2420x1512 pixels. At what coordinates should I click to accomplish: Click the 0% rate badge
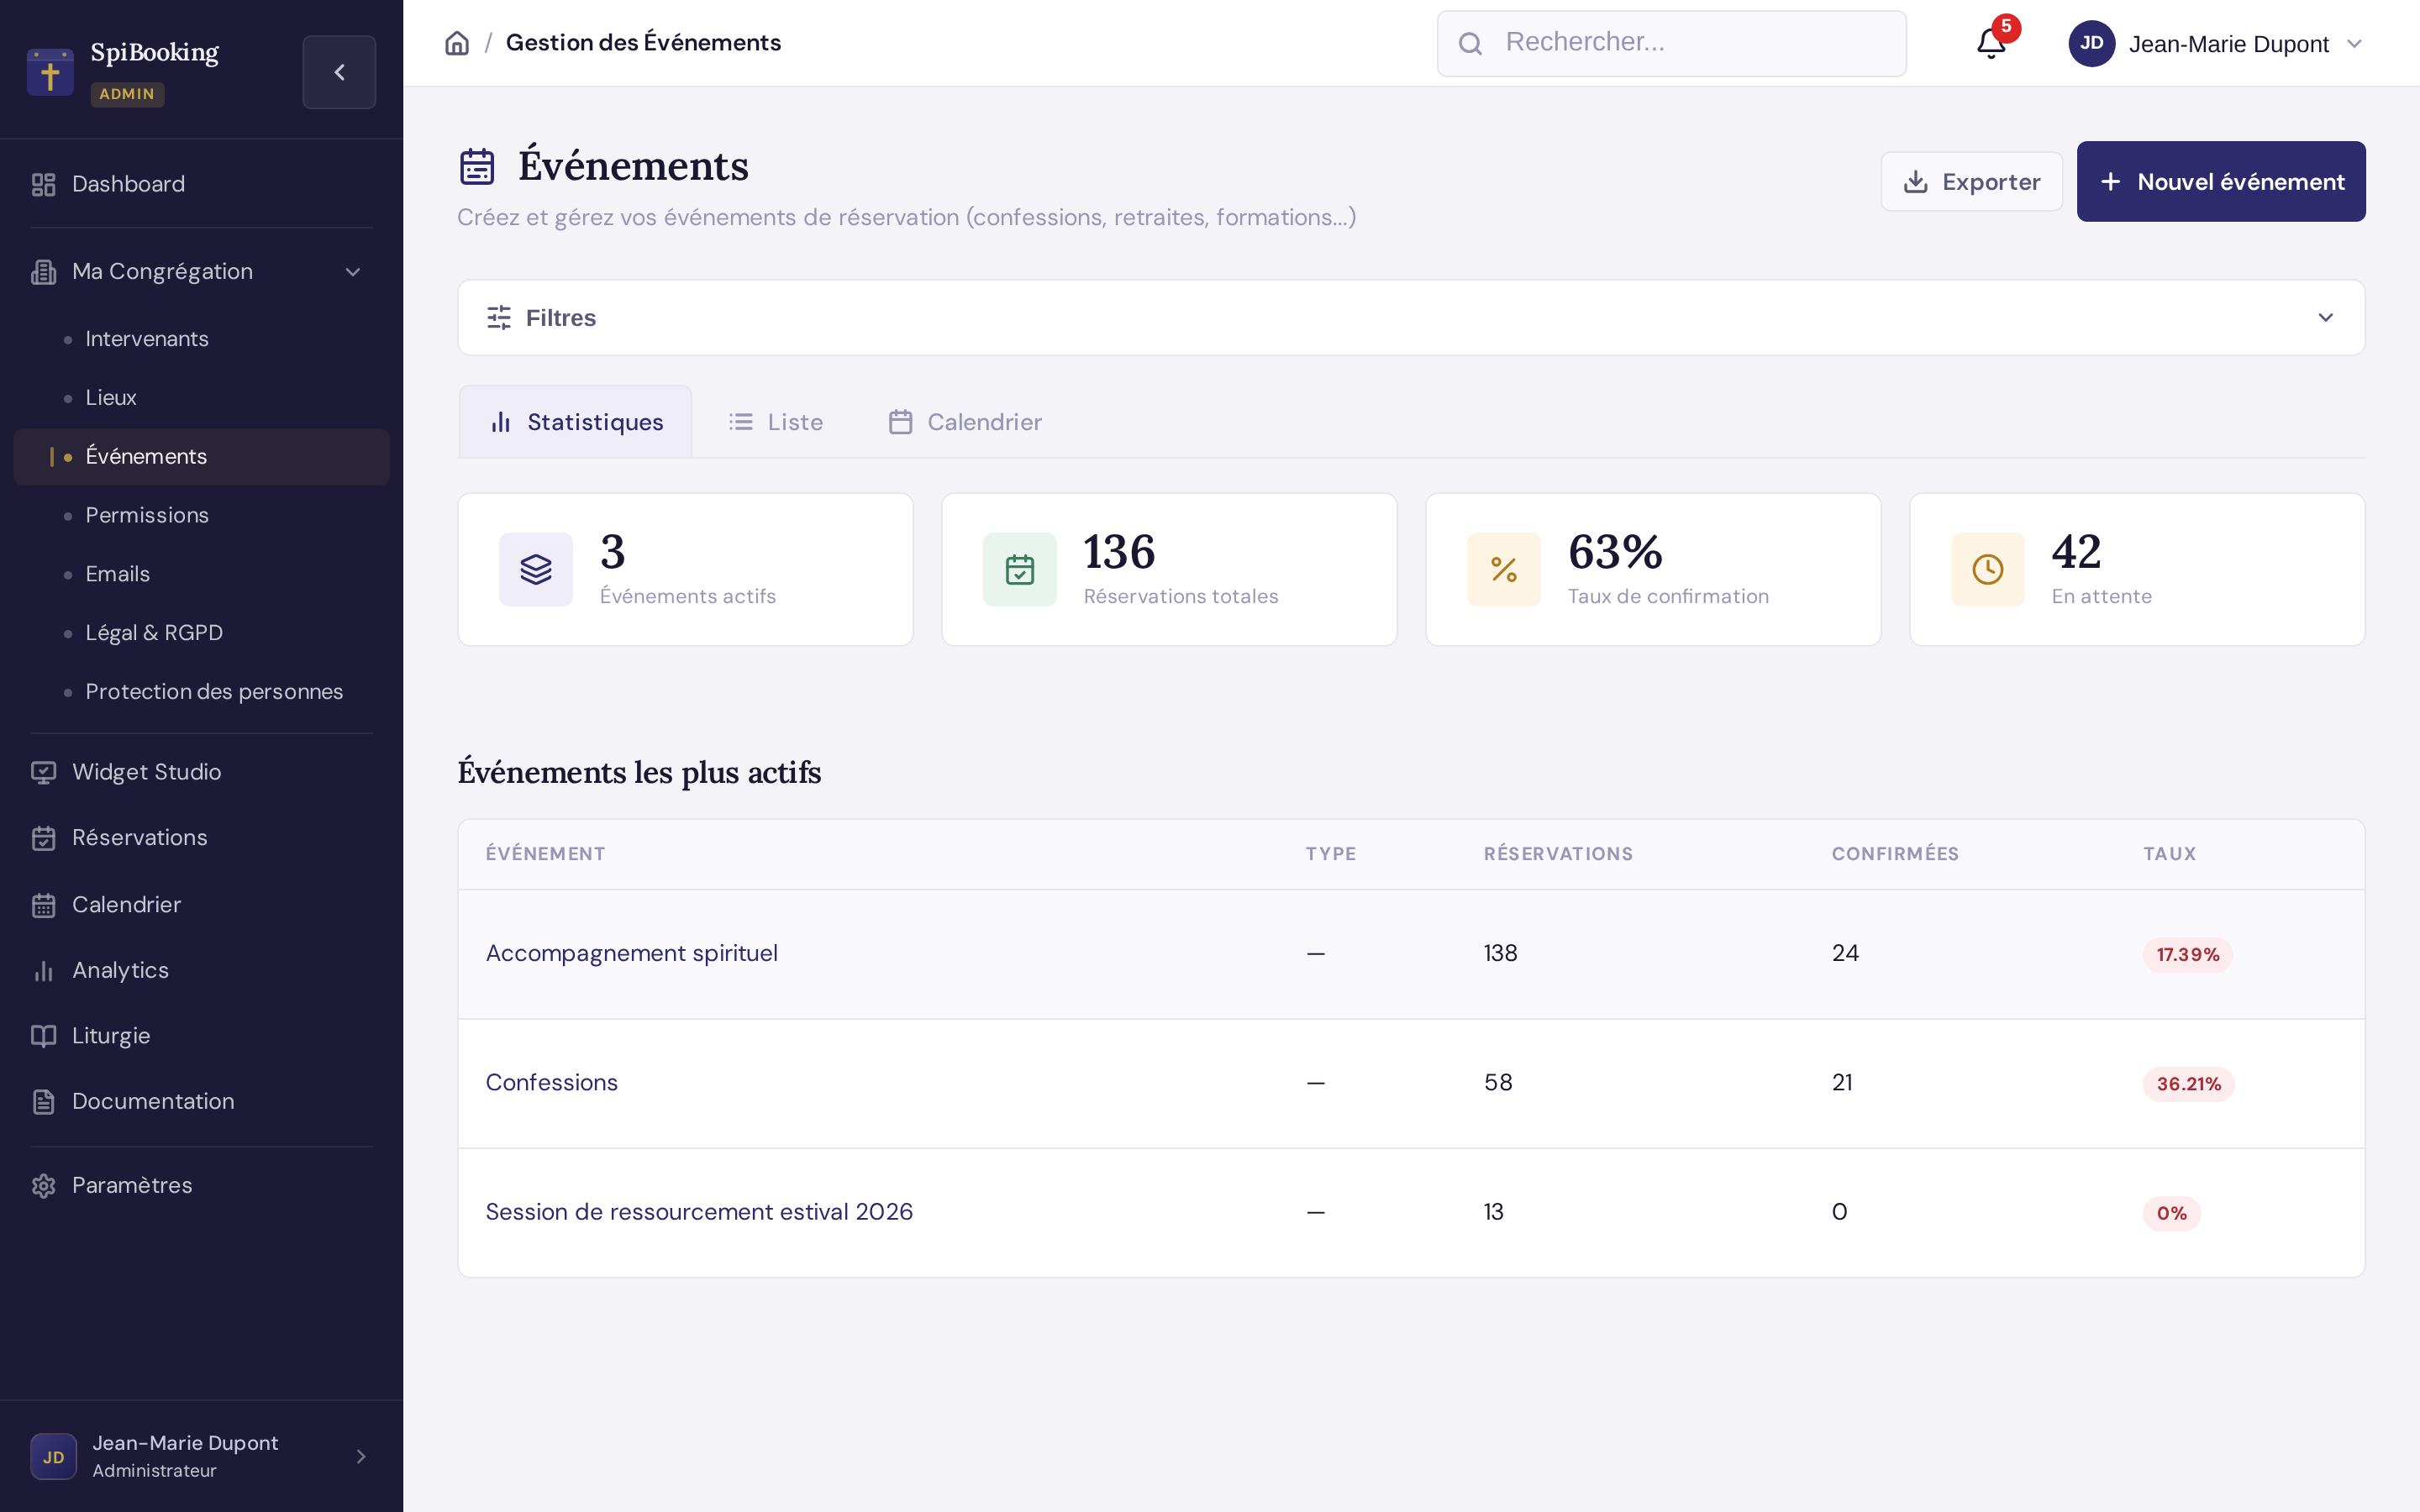[x=2172, y=1213]
